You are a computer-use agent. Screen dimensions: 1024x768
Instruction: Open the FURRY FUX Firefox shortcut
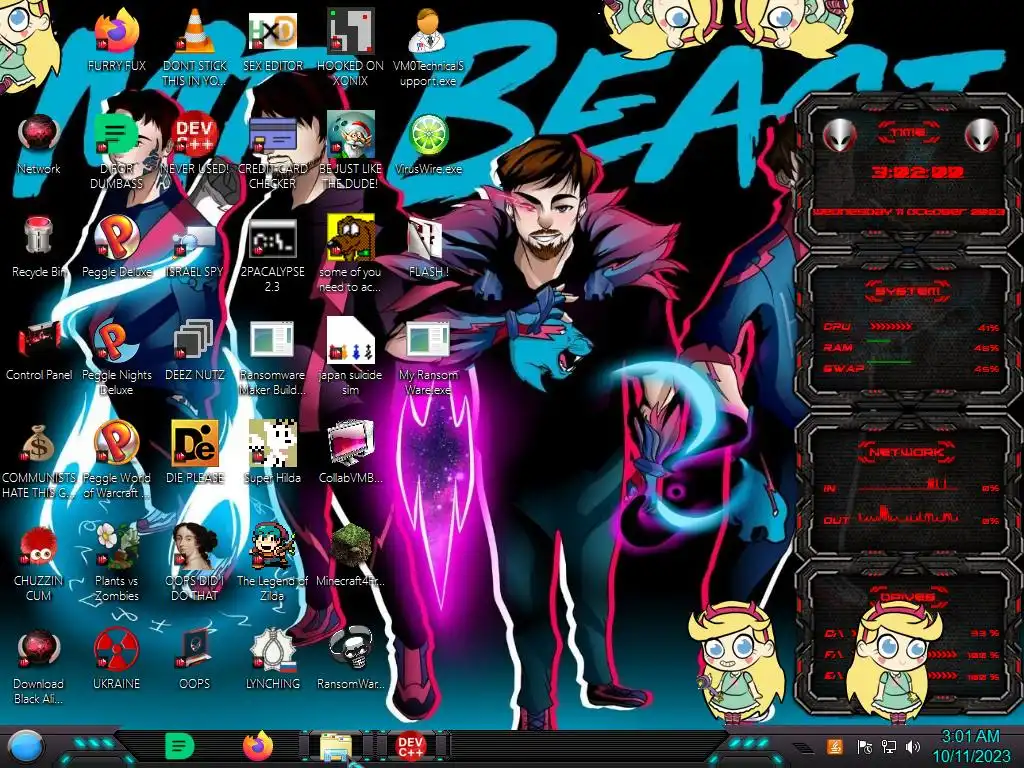coord(116,33)
